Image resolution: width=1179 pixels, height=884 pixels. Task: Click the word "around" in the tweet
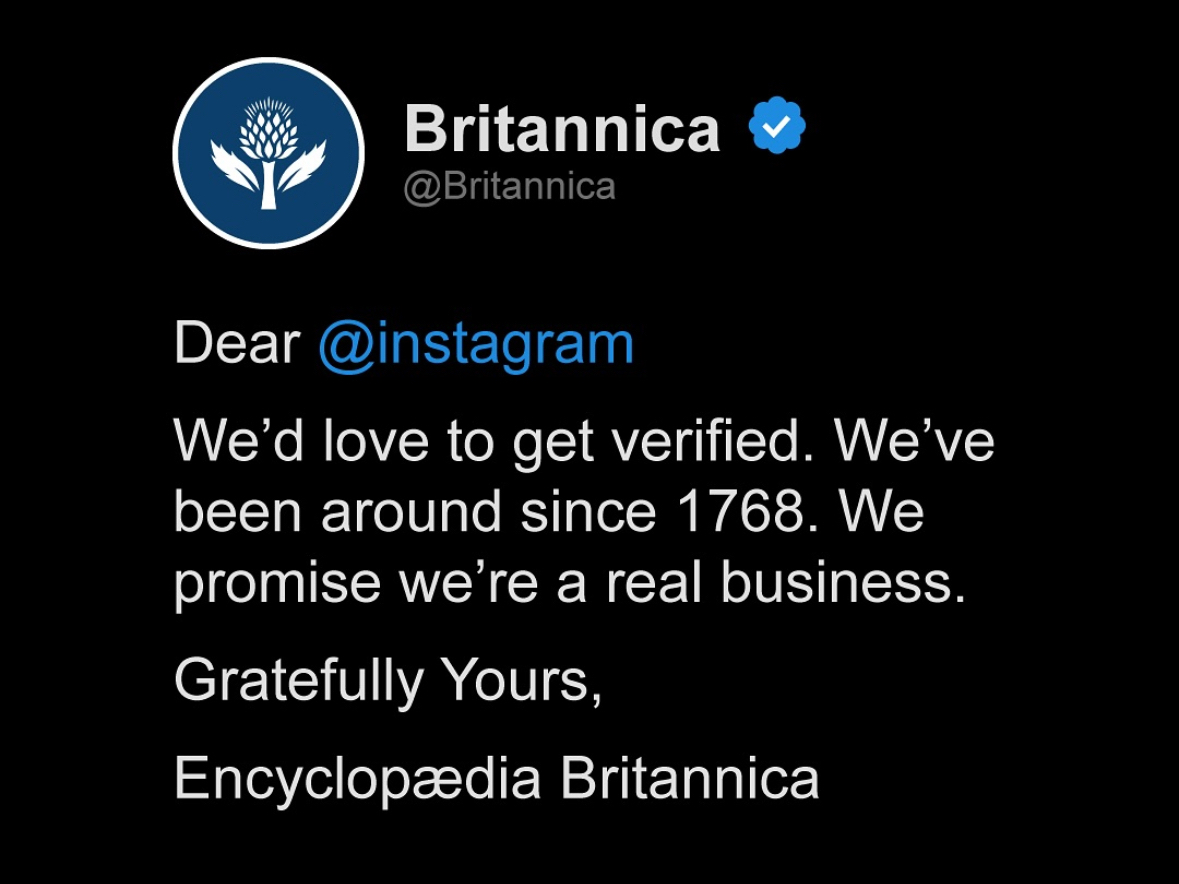412,511
